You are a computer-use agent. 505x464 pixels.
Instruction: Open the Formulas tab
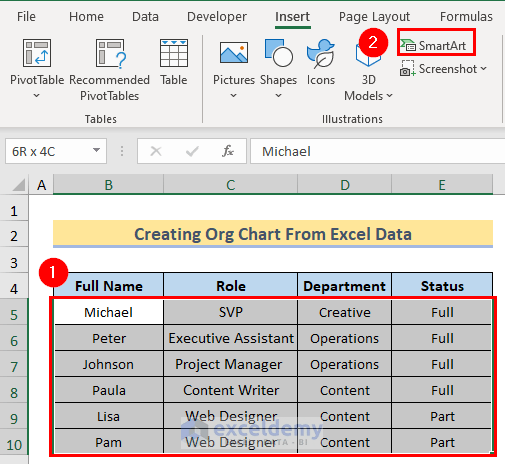click(x=466, y=16)
